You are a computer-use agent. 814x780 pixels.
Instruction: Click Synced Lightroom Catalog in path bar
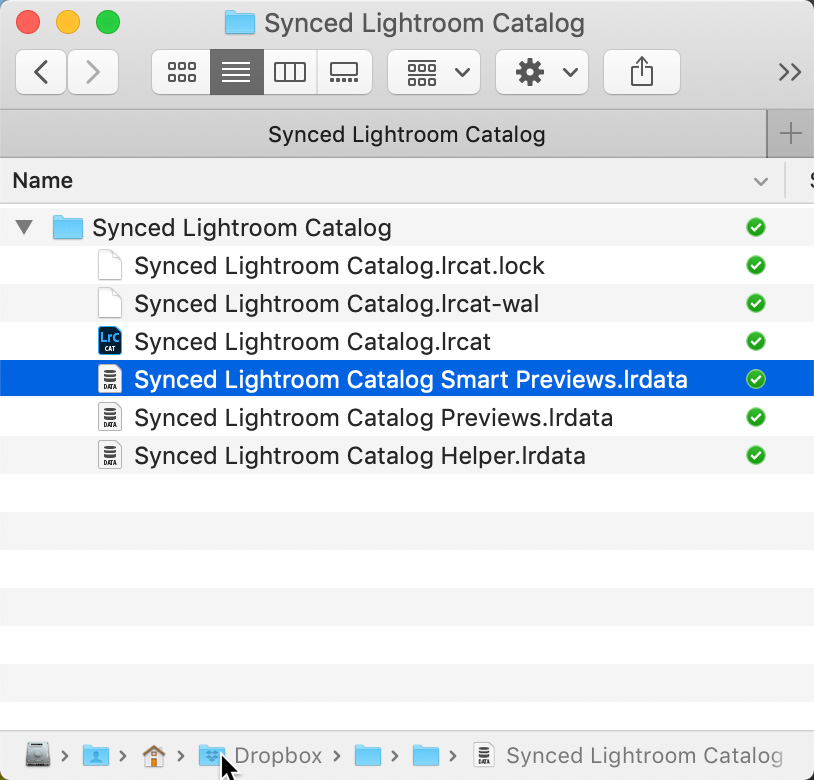point(628,756)
